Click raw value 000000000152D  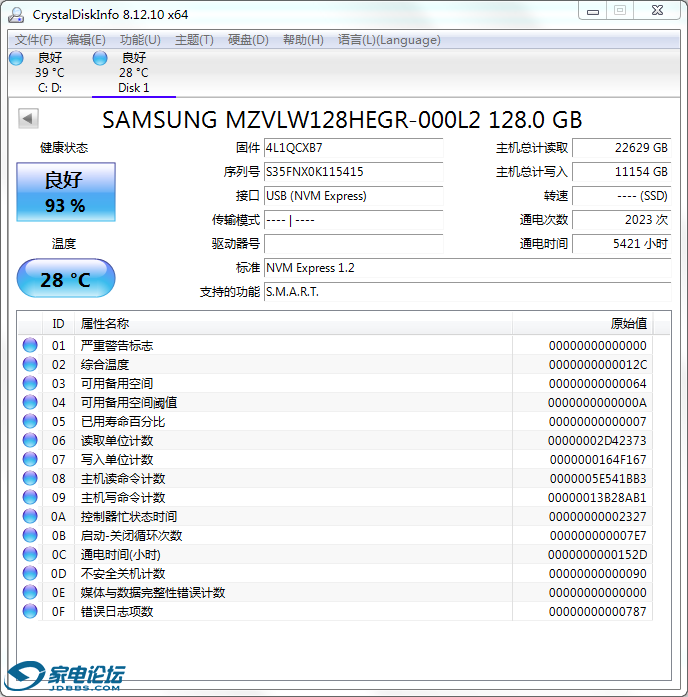pos(597,555)
